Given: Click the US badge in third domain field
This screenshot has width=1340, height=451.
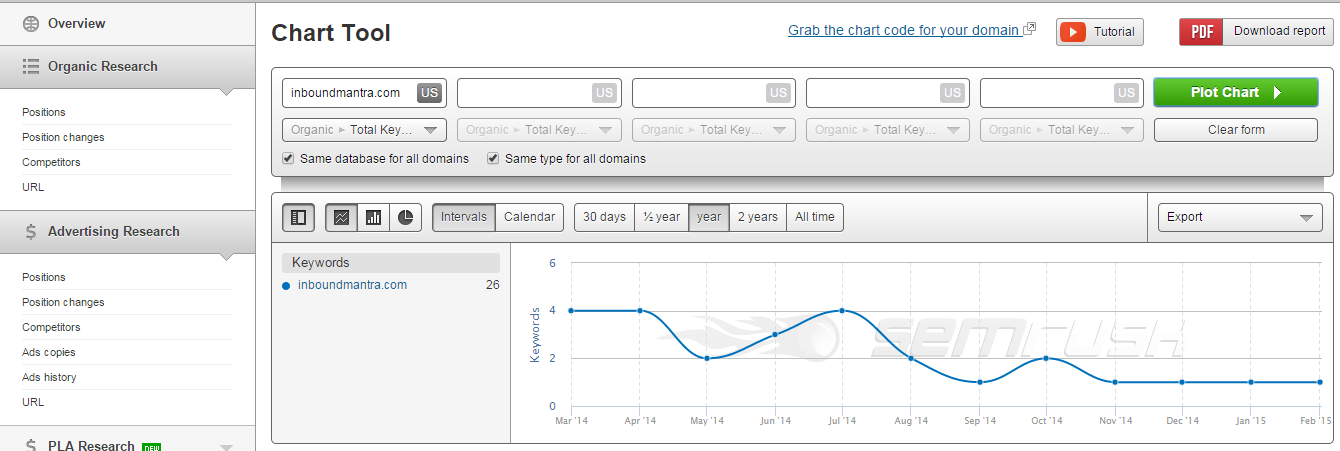Looking at the screenshot, I should click(x=778, y=93).
